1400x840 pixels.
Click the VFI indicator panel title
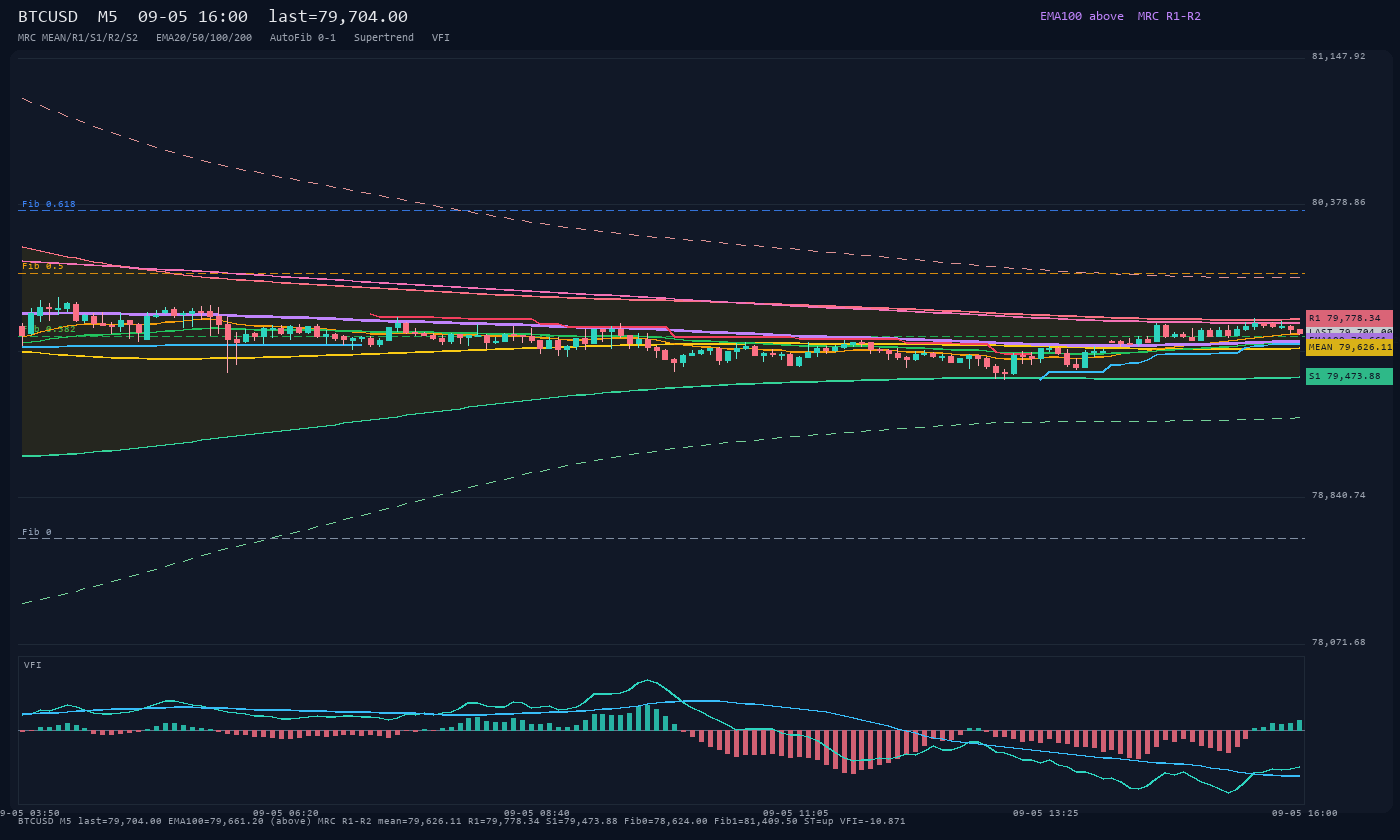pyautogui.click(x=33, y=665)
